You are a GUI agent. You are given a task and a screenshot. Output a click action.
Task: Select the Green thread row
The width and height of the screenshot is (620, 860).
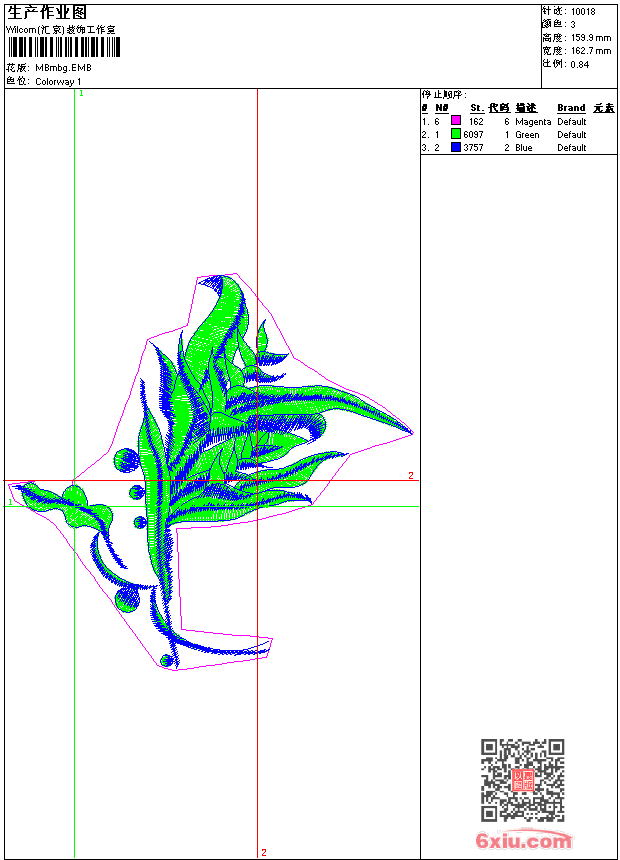pyautogui.click(x=518, y=134)
